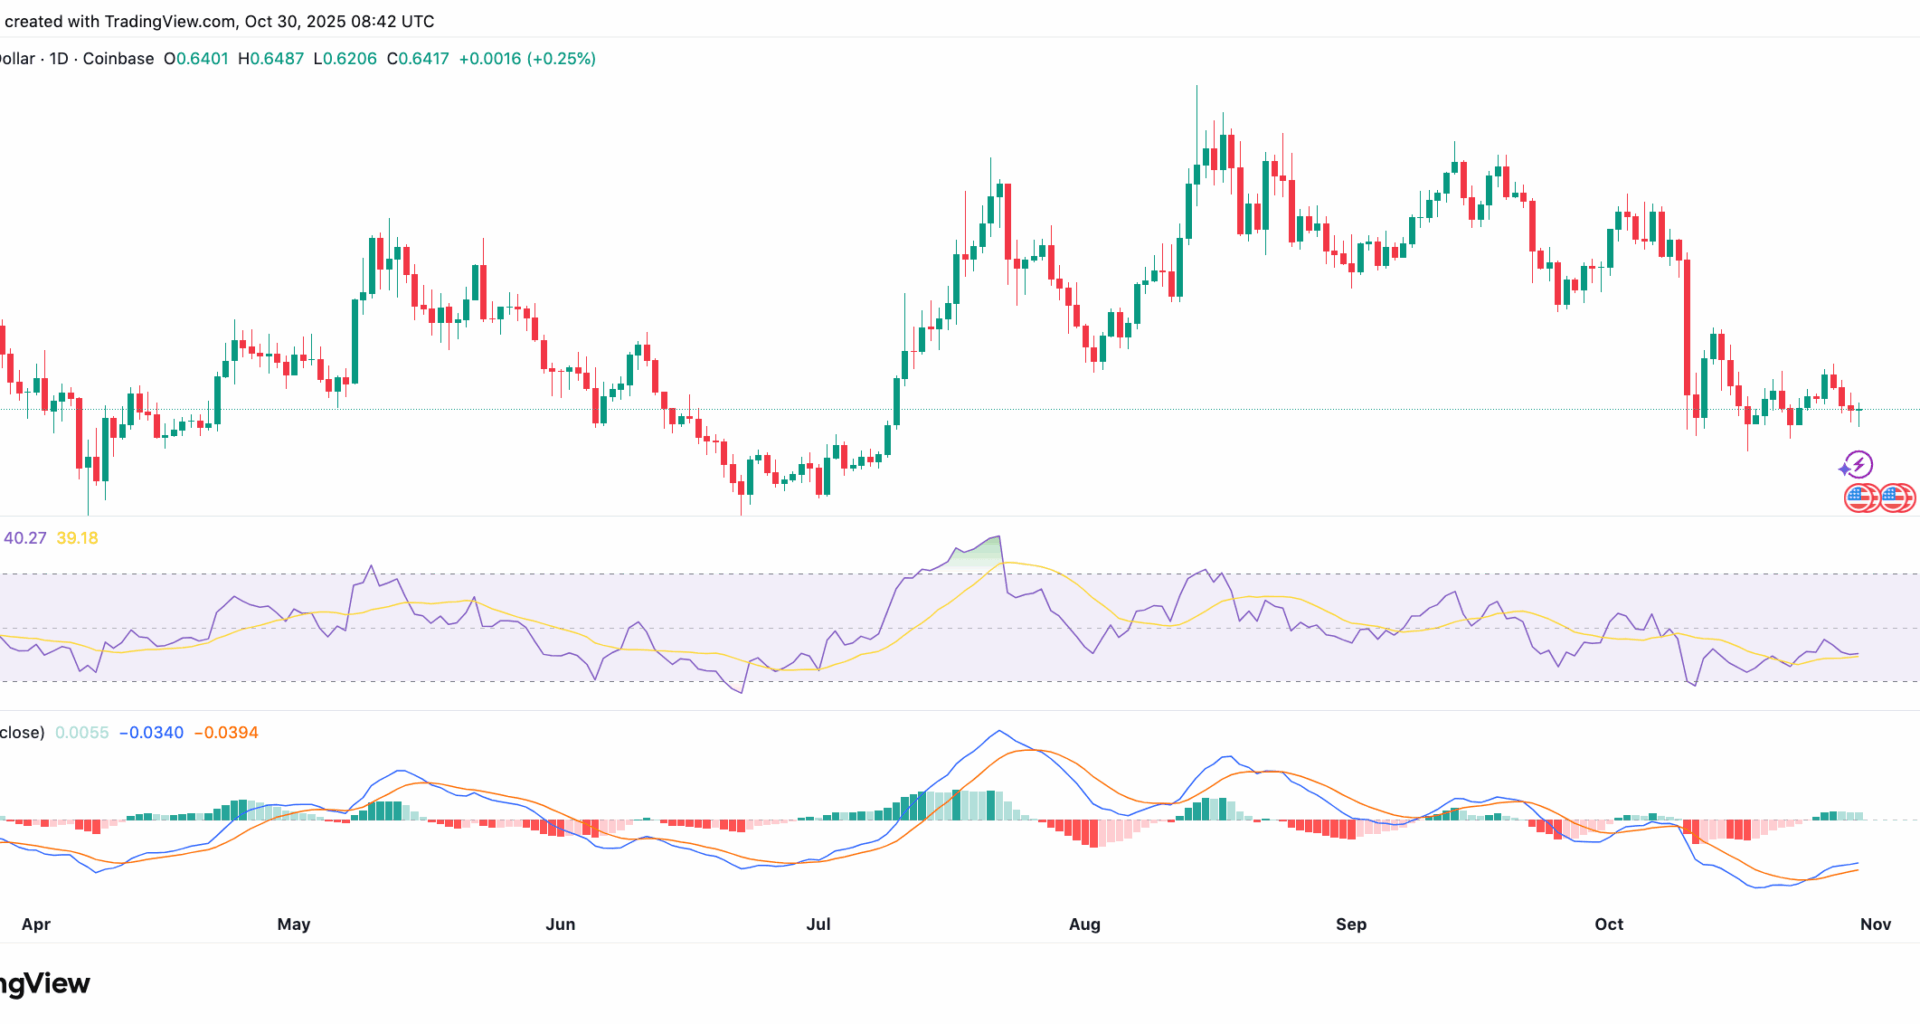Click the purple lightning bolt event icon
Image resolution: width=1920 pixels, height=1024 pixels.
tap(1857, 465)
